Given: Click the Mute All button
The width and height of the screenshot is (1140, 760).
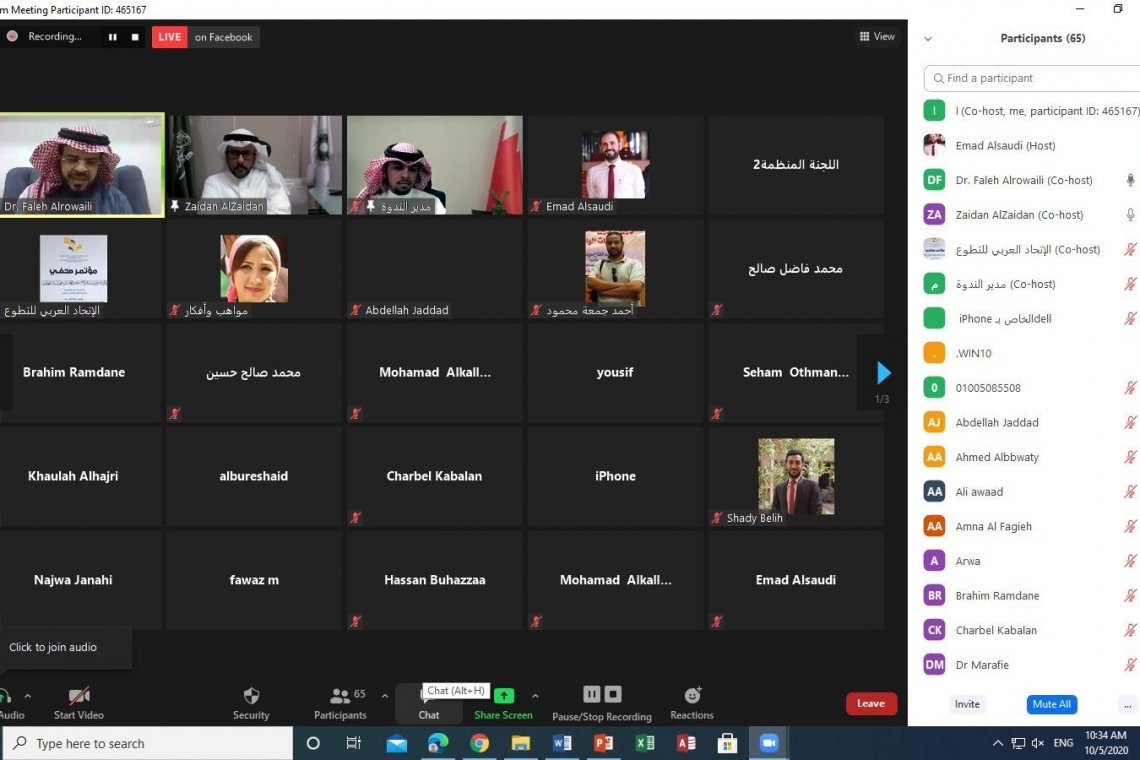Looking at the screenshot, I should point(1051,704).
